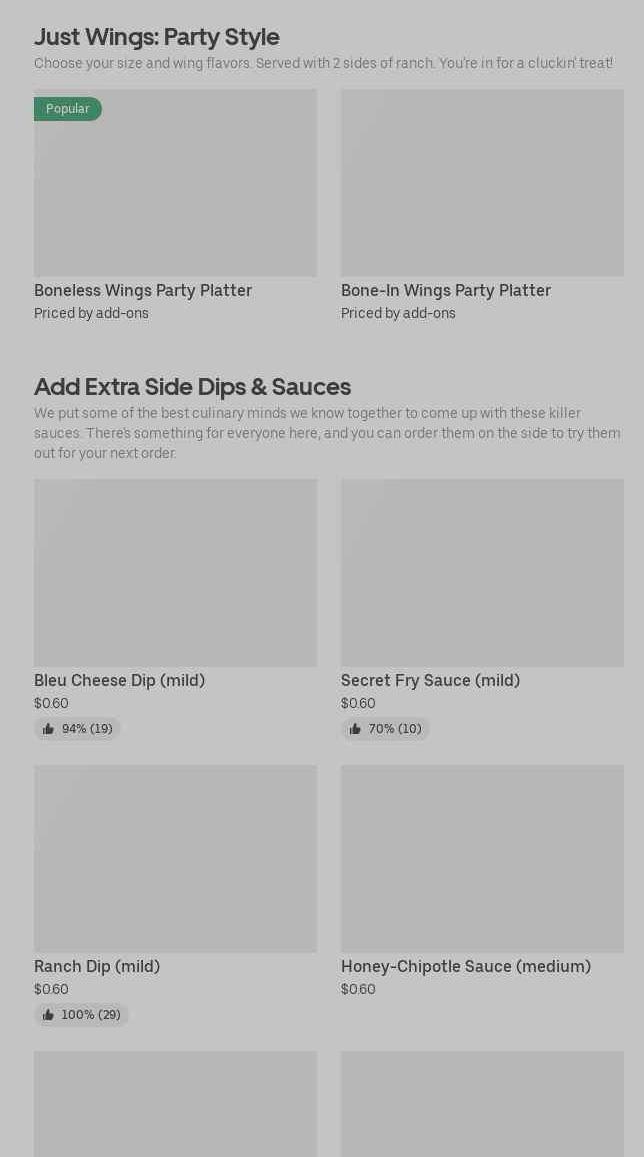Click the Popular badge on Boneless Wings

[68, 109]
